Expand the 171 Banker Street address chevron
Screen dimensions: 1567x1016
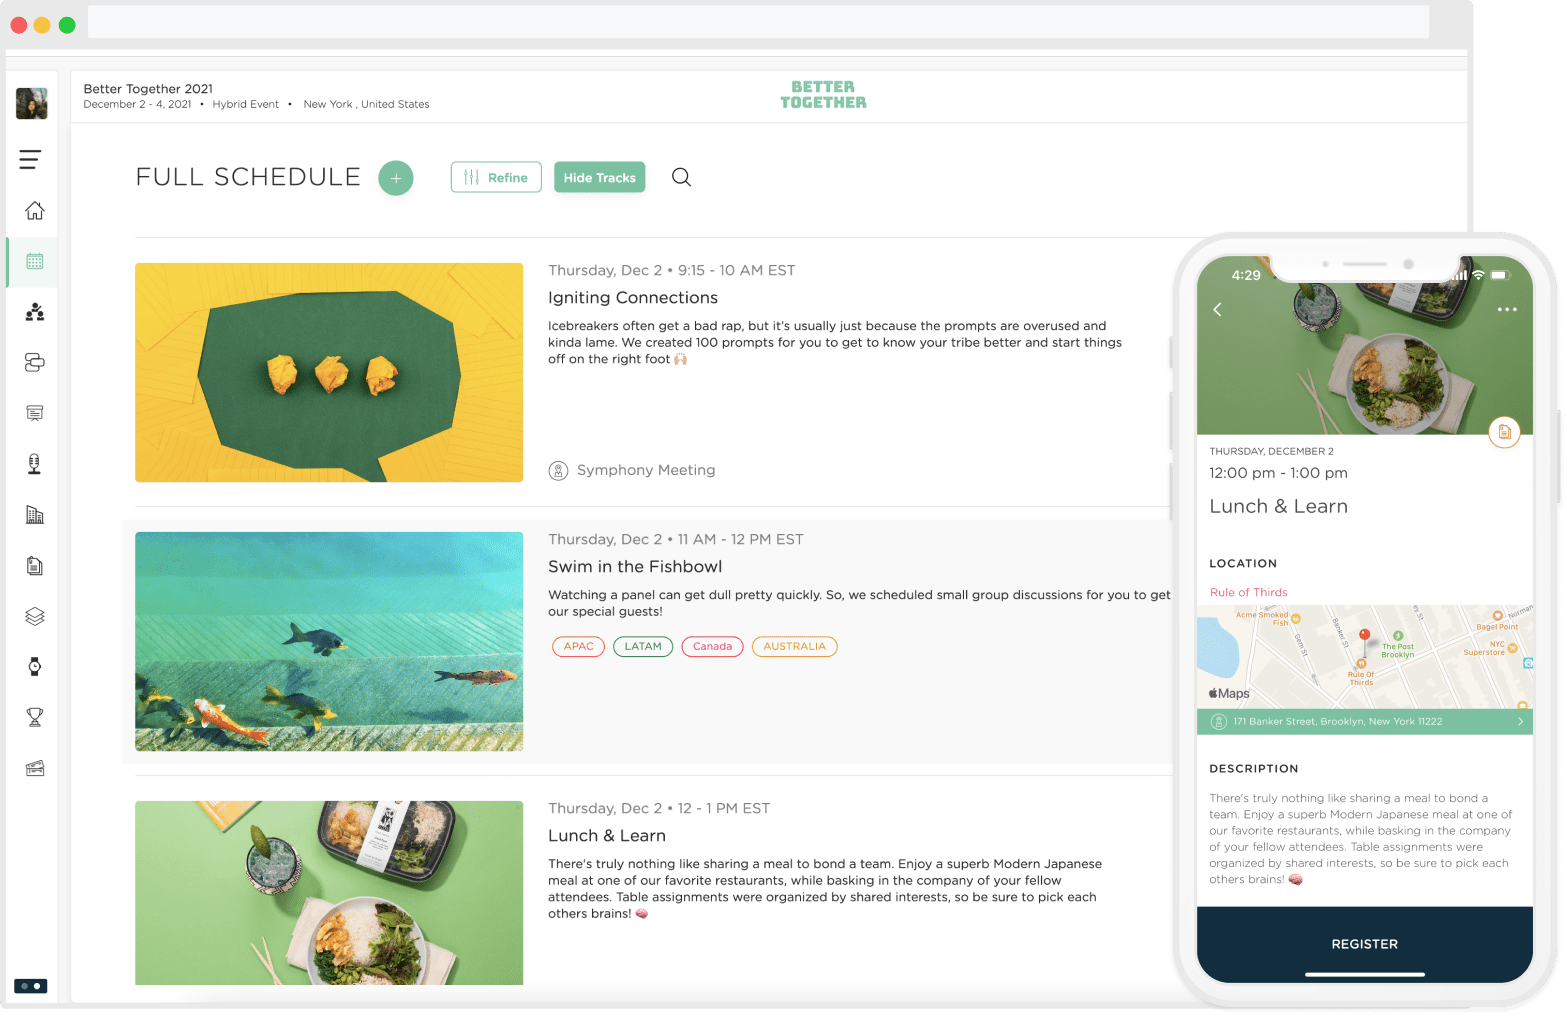coord(1520,722)
